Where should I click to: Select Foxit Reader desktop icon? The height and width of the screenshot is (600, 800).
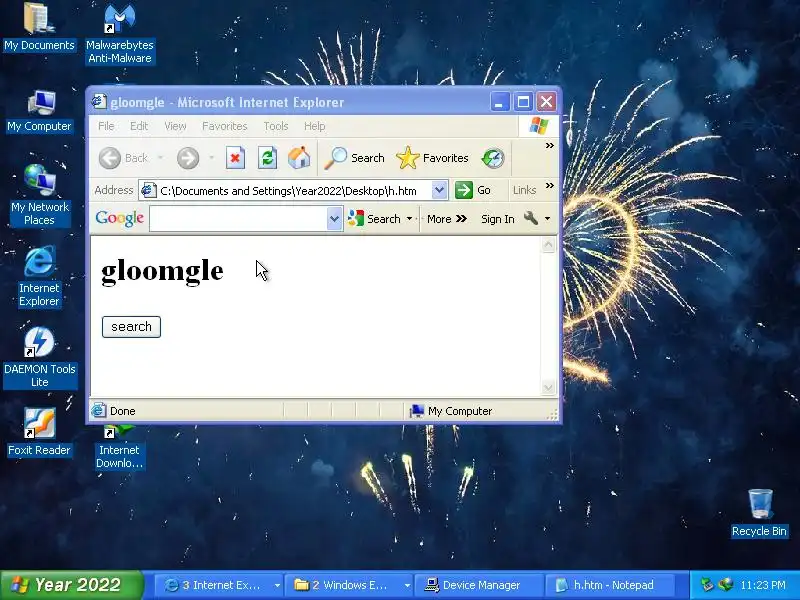pos(39,432)
